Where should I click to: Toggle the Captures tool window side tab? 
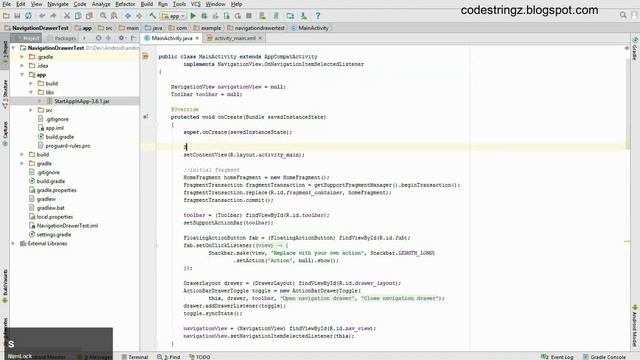click(x=5, y=133)
